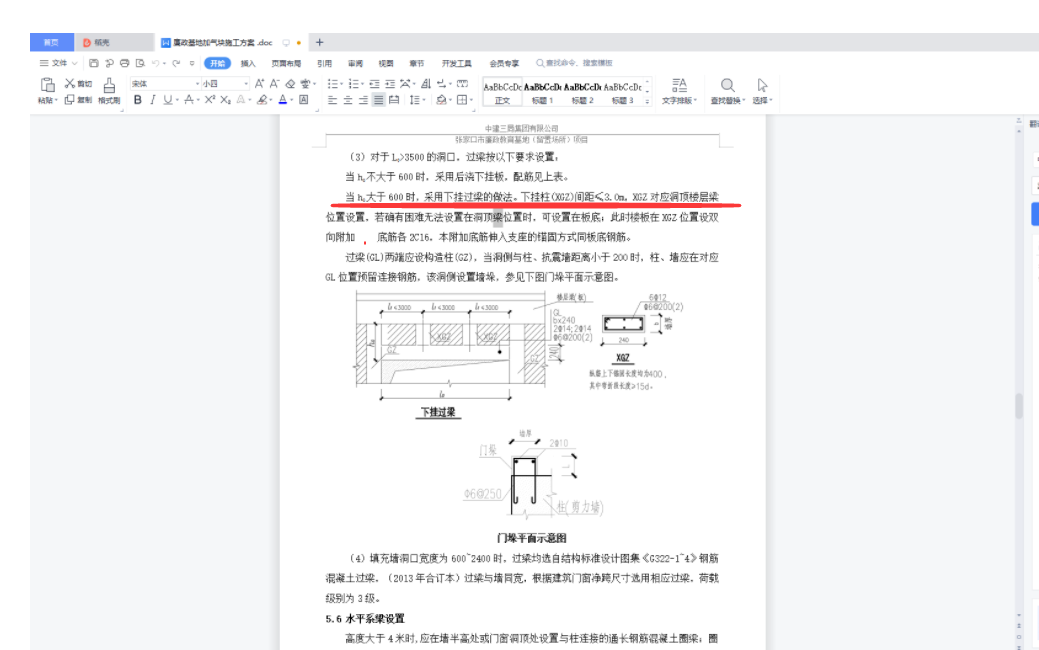Apply Subscript X₂ formatting
1039x650 pixels.
tap(225, 100)
